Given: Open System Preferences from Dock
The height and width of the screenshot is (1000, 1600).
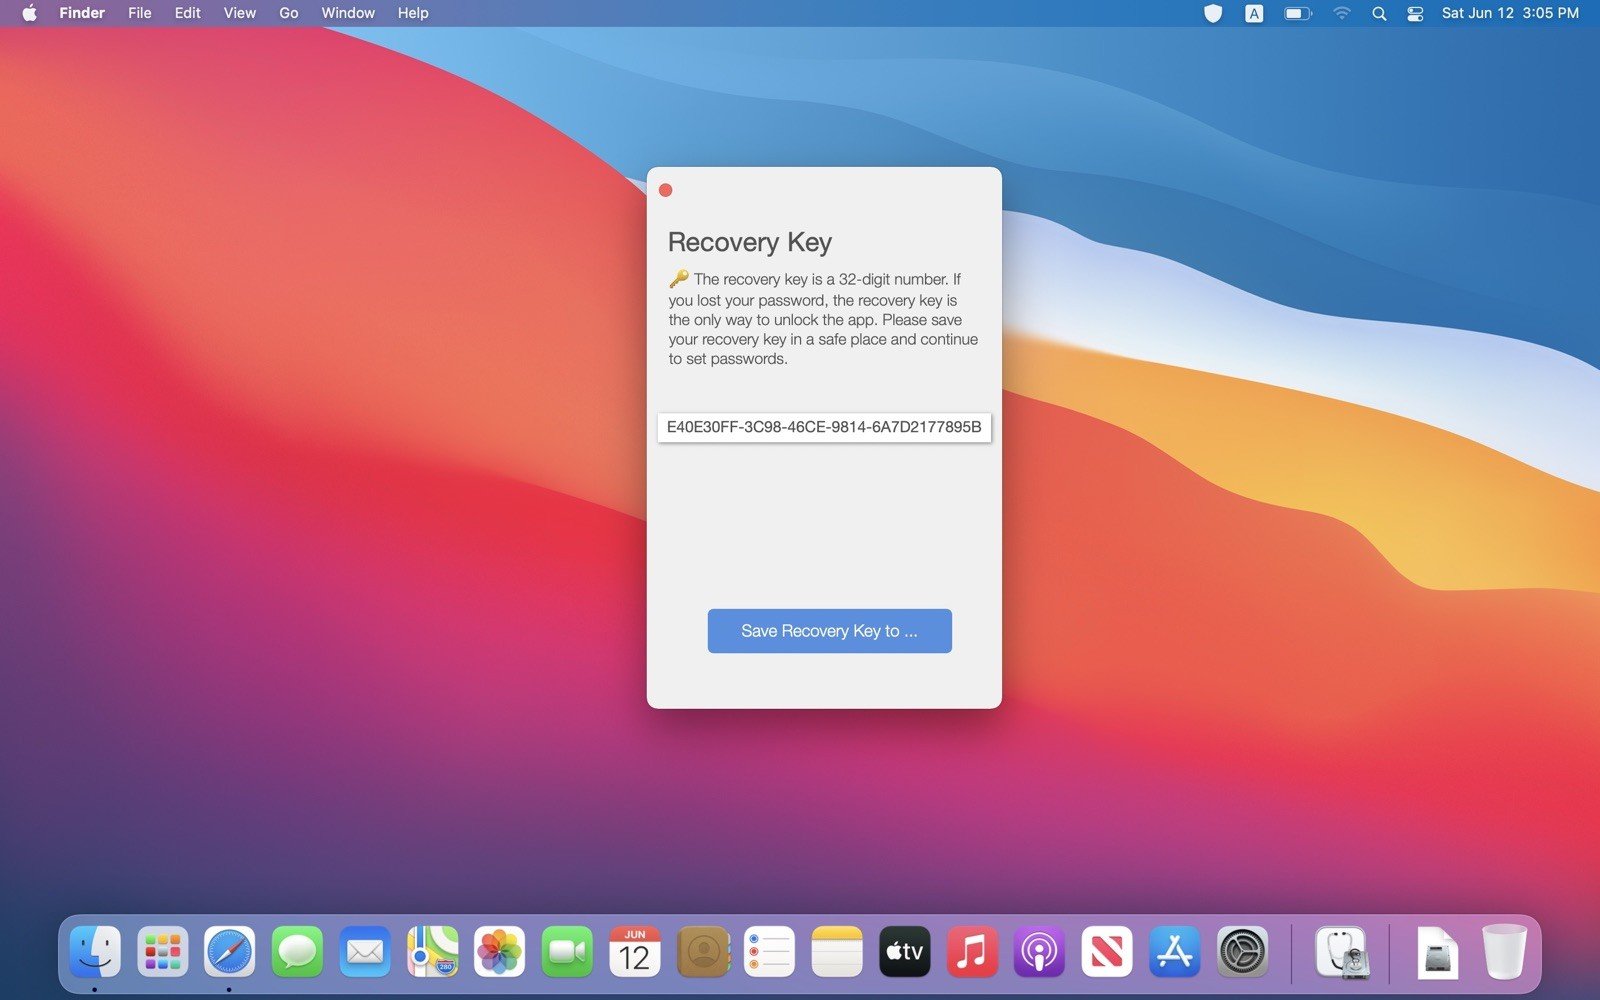Looking at the screenshot, I should tap(1242, 951).
